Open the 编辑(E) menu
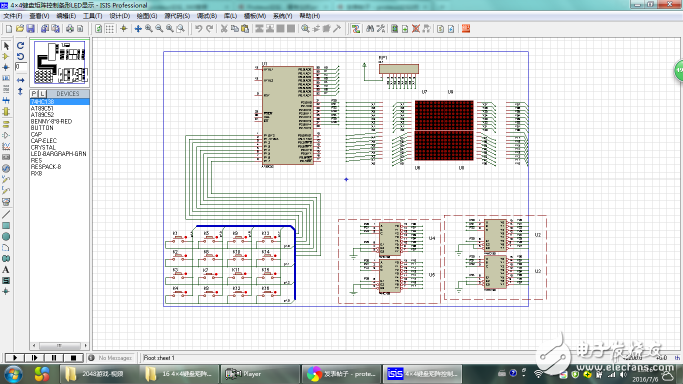The height and width of the screenshot is (384, 683). pyautogui.click(x=66, y=16)
